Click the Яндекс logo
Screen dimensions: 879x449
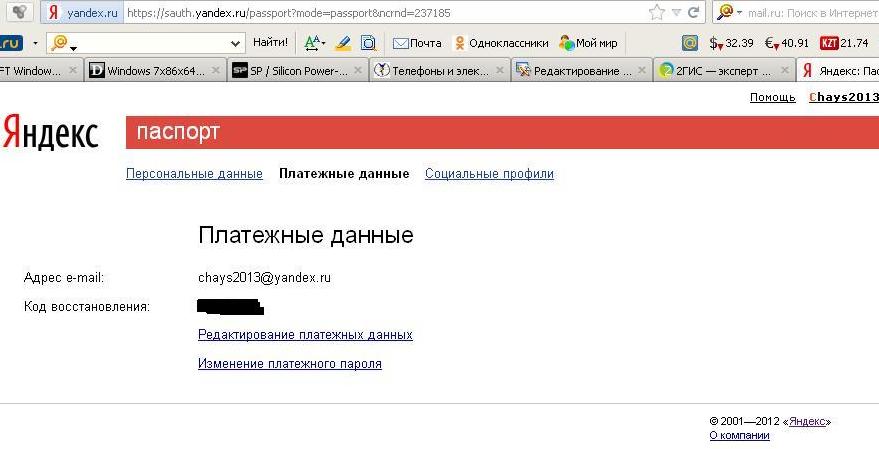[50, 132]
